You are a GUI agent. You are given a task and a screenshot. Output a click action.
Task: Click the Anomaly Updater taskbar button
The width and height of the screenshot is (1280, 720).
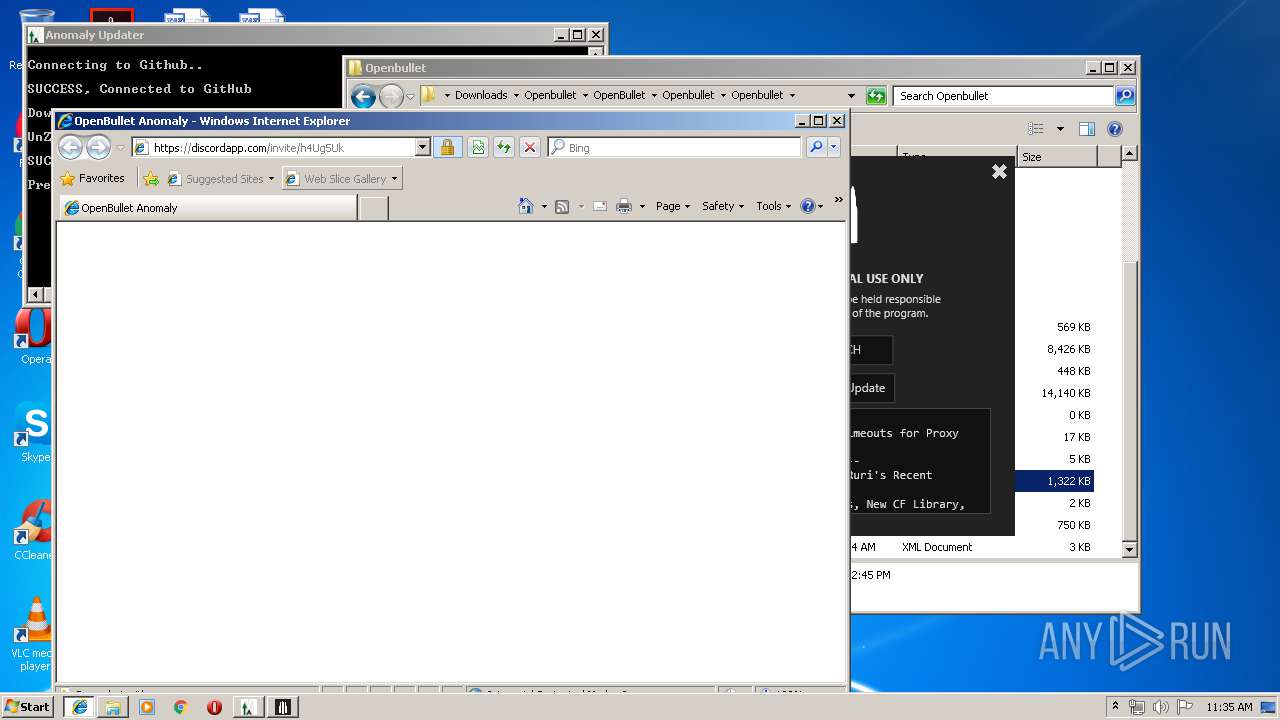[x=248, y=707]
